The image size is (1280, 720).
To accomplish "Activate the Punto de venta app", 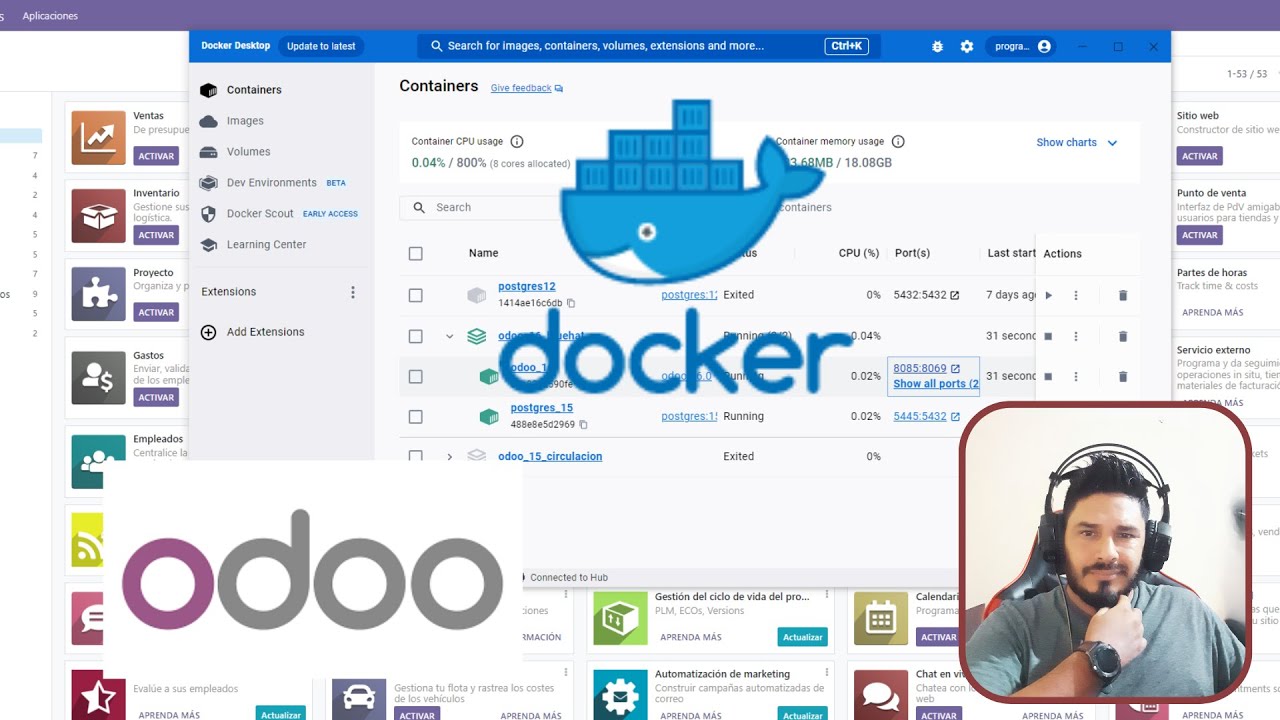I will [1199, 235].
